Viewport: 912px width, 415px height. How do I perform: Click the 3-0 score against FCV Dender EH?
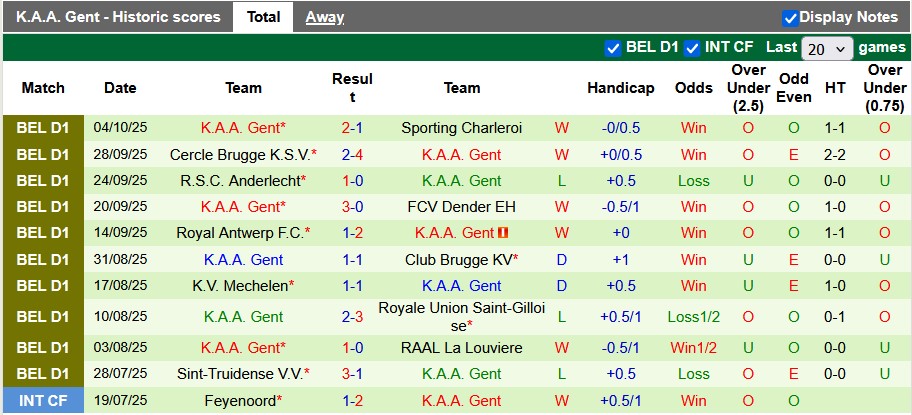tap(352, 207)
